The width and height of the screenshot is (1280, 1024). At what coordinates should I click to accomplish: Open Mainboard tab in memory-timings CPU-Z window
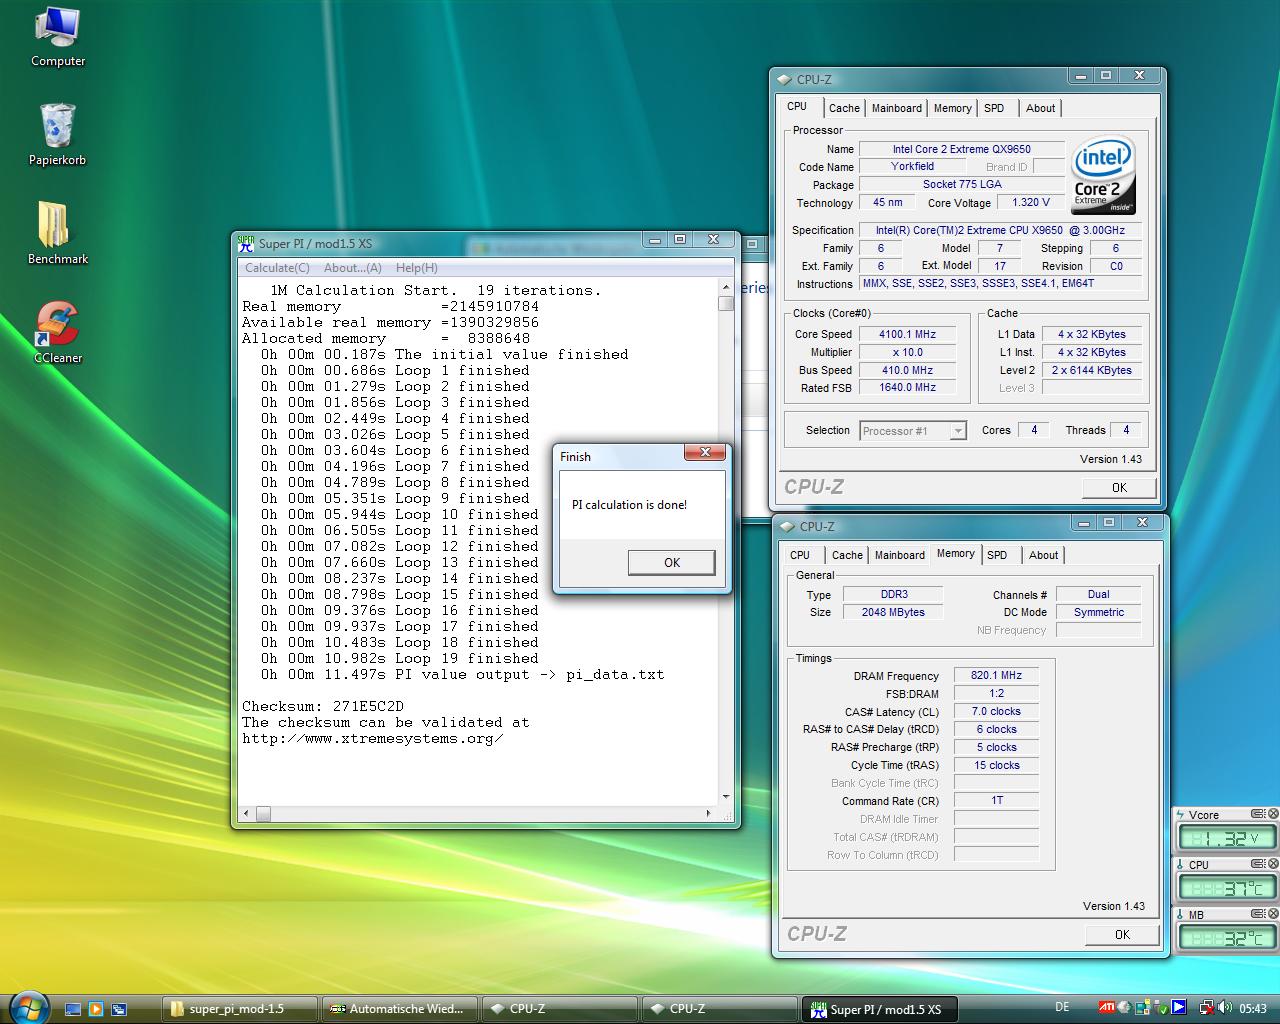point(899,555)
